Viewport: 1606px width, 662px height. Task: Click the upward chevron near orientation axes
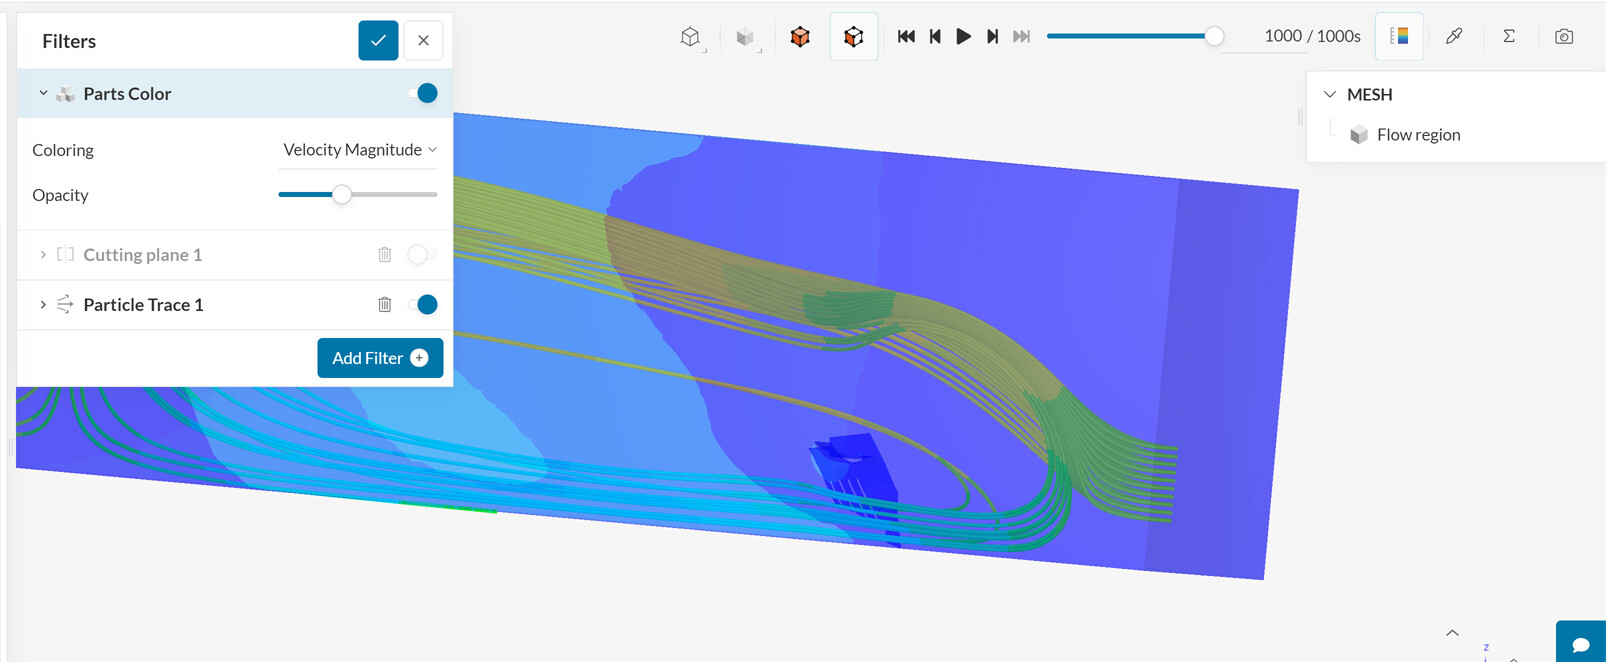tap(1452, 632)
